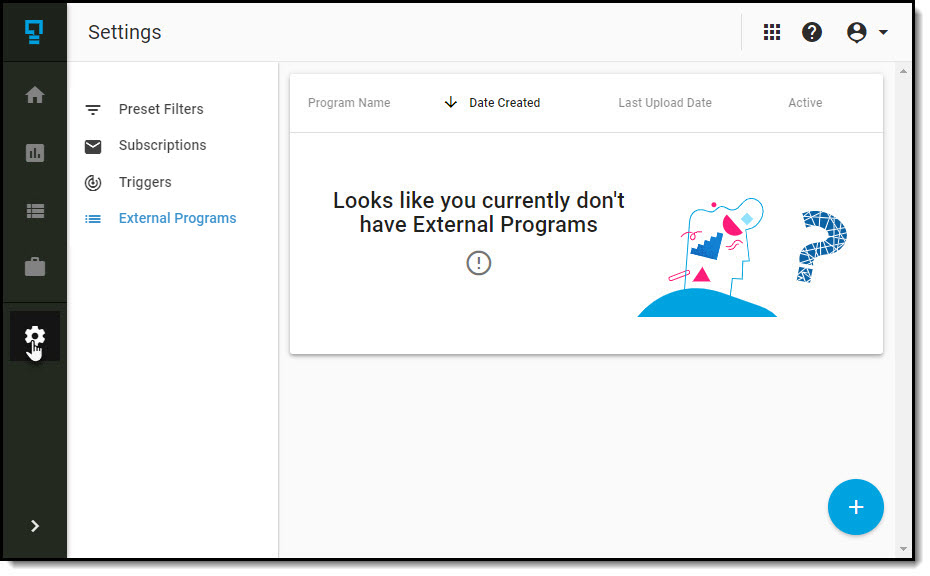The height and width of the screenshot is (576, 930).
Task: Toggle the Date Created sort arrow
Action: point(451,103)
